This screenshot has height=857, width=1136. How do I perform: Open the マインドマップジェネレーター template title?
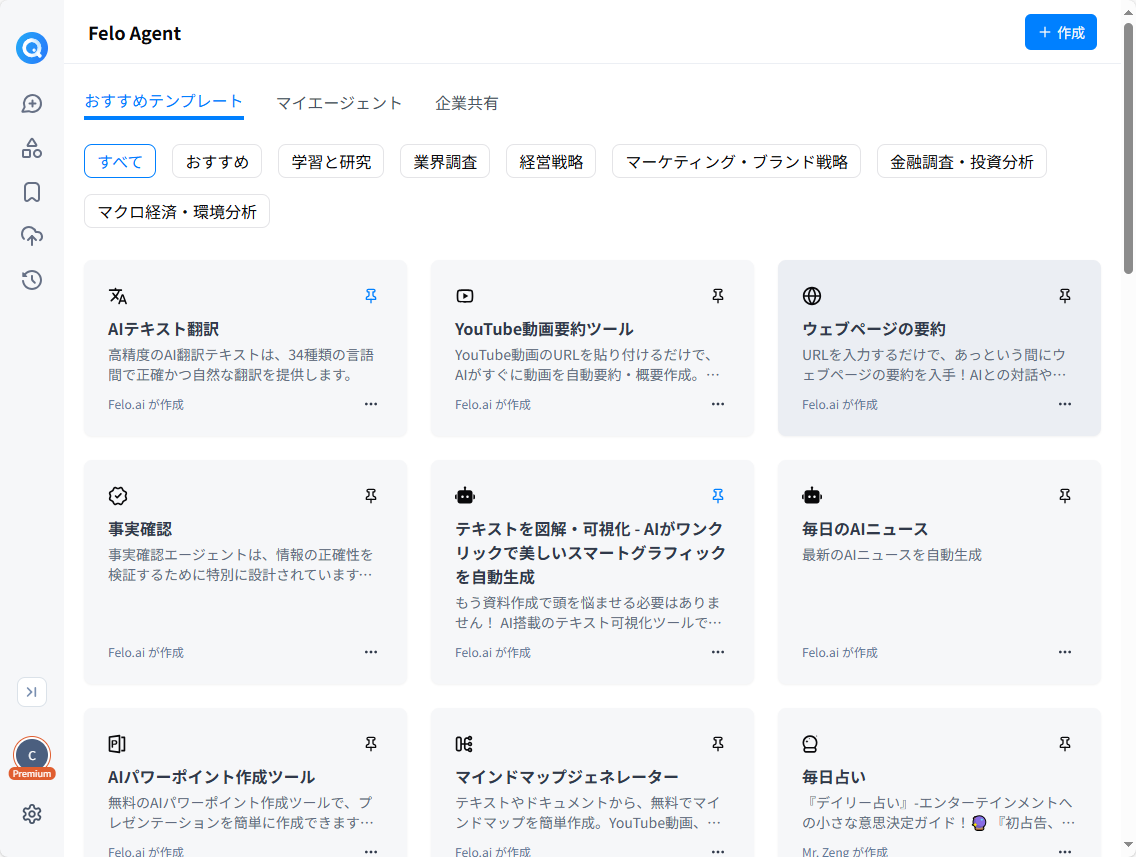tap(567, 777)
